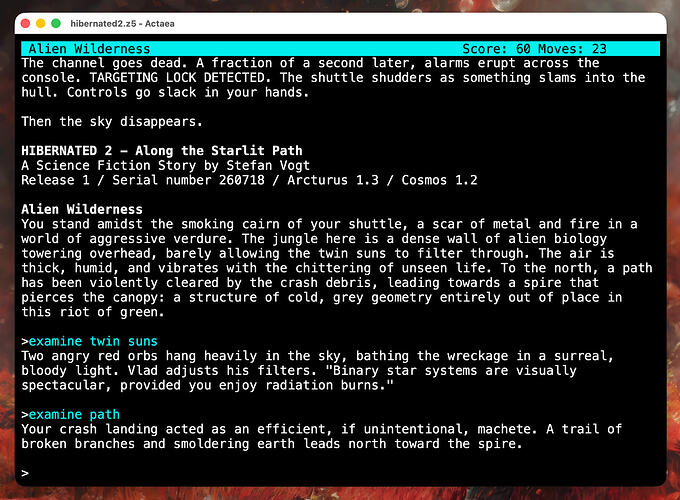Click the 'examine path' command text
Screen dimensions: 680x500
tap(74, 415)
